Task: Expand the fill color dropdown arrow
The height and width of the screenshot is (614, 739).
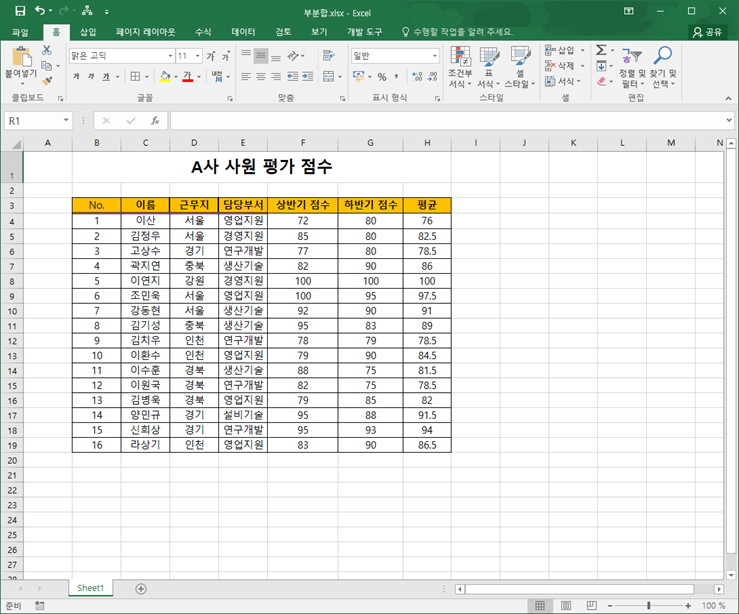Action: 176,76
